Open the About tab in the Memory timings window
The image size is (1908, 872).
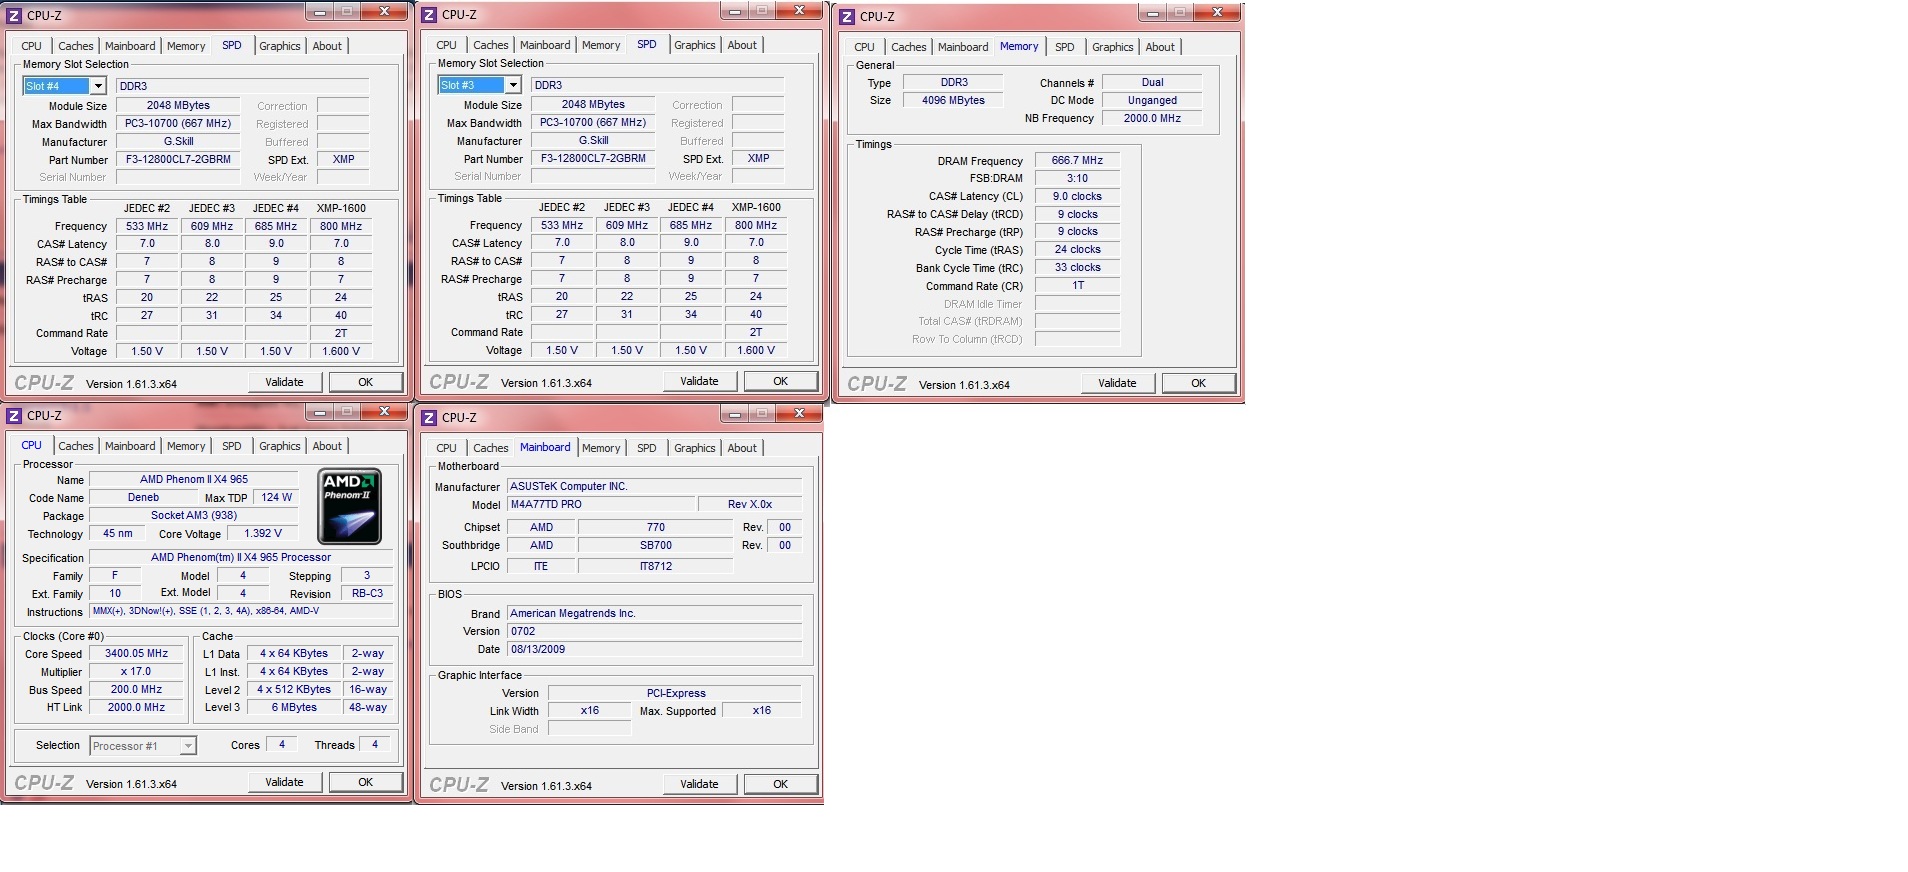point(1160,47)
